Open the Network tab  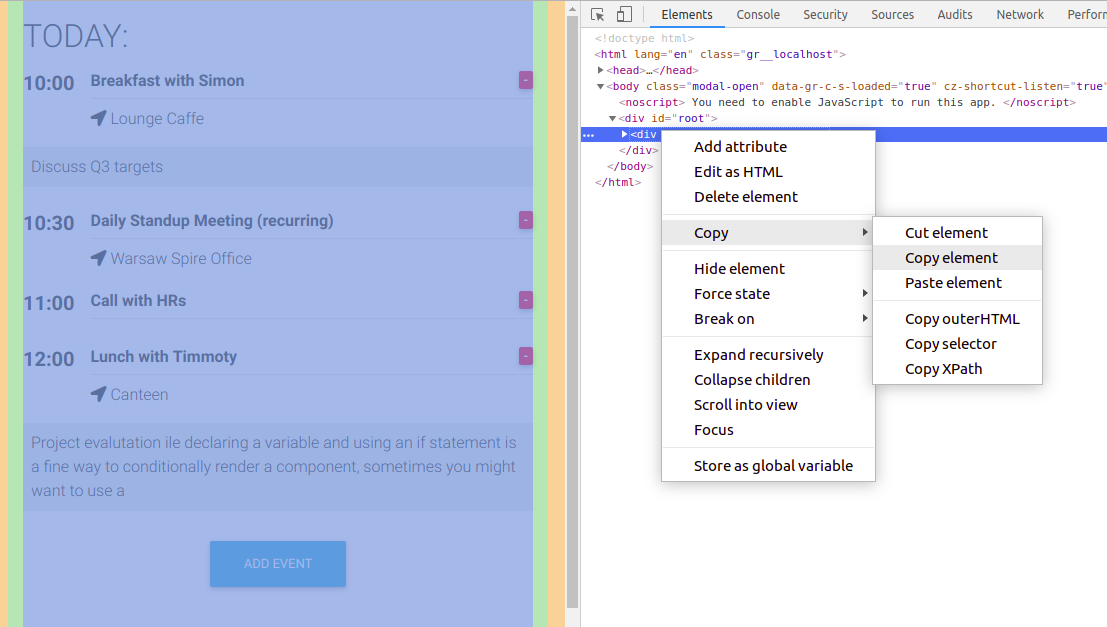[1019, 14]
